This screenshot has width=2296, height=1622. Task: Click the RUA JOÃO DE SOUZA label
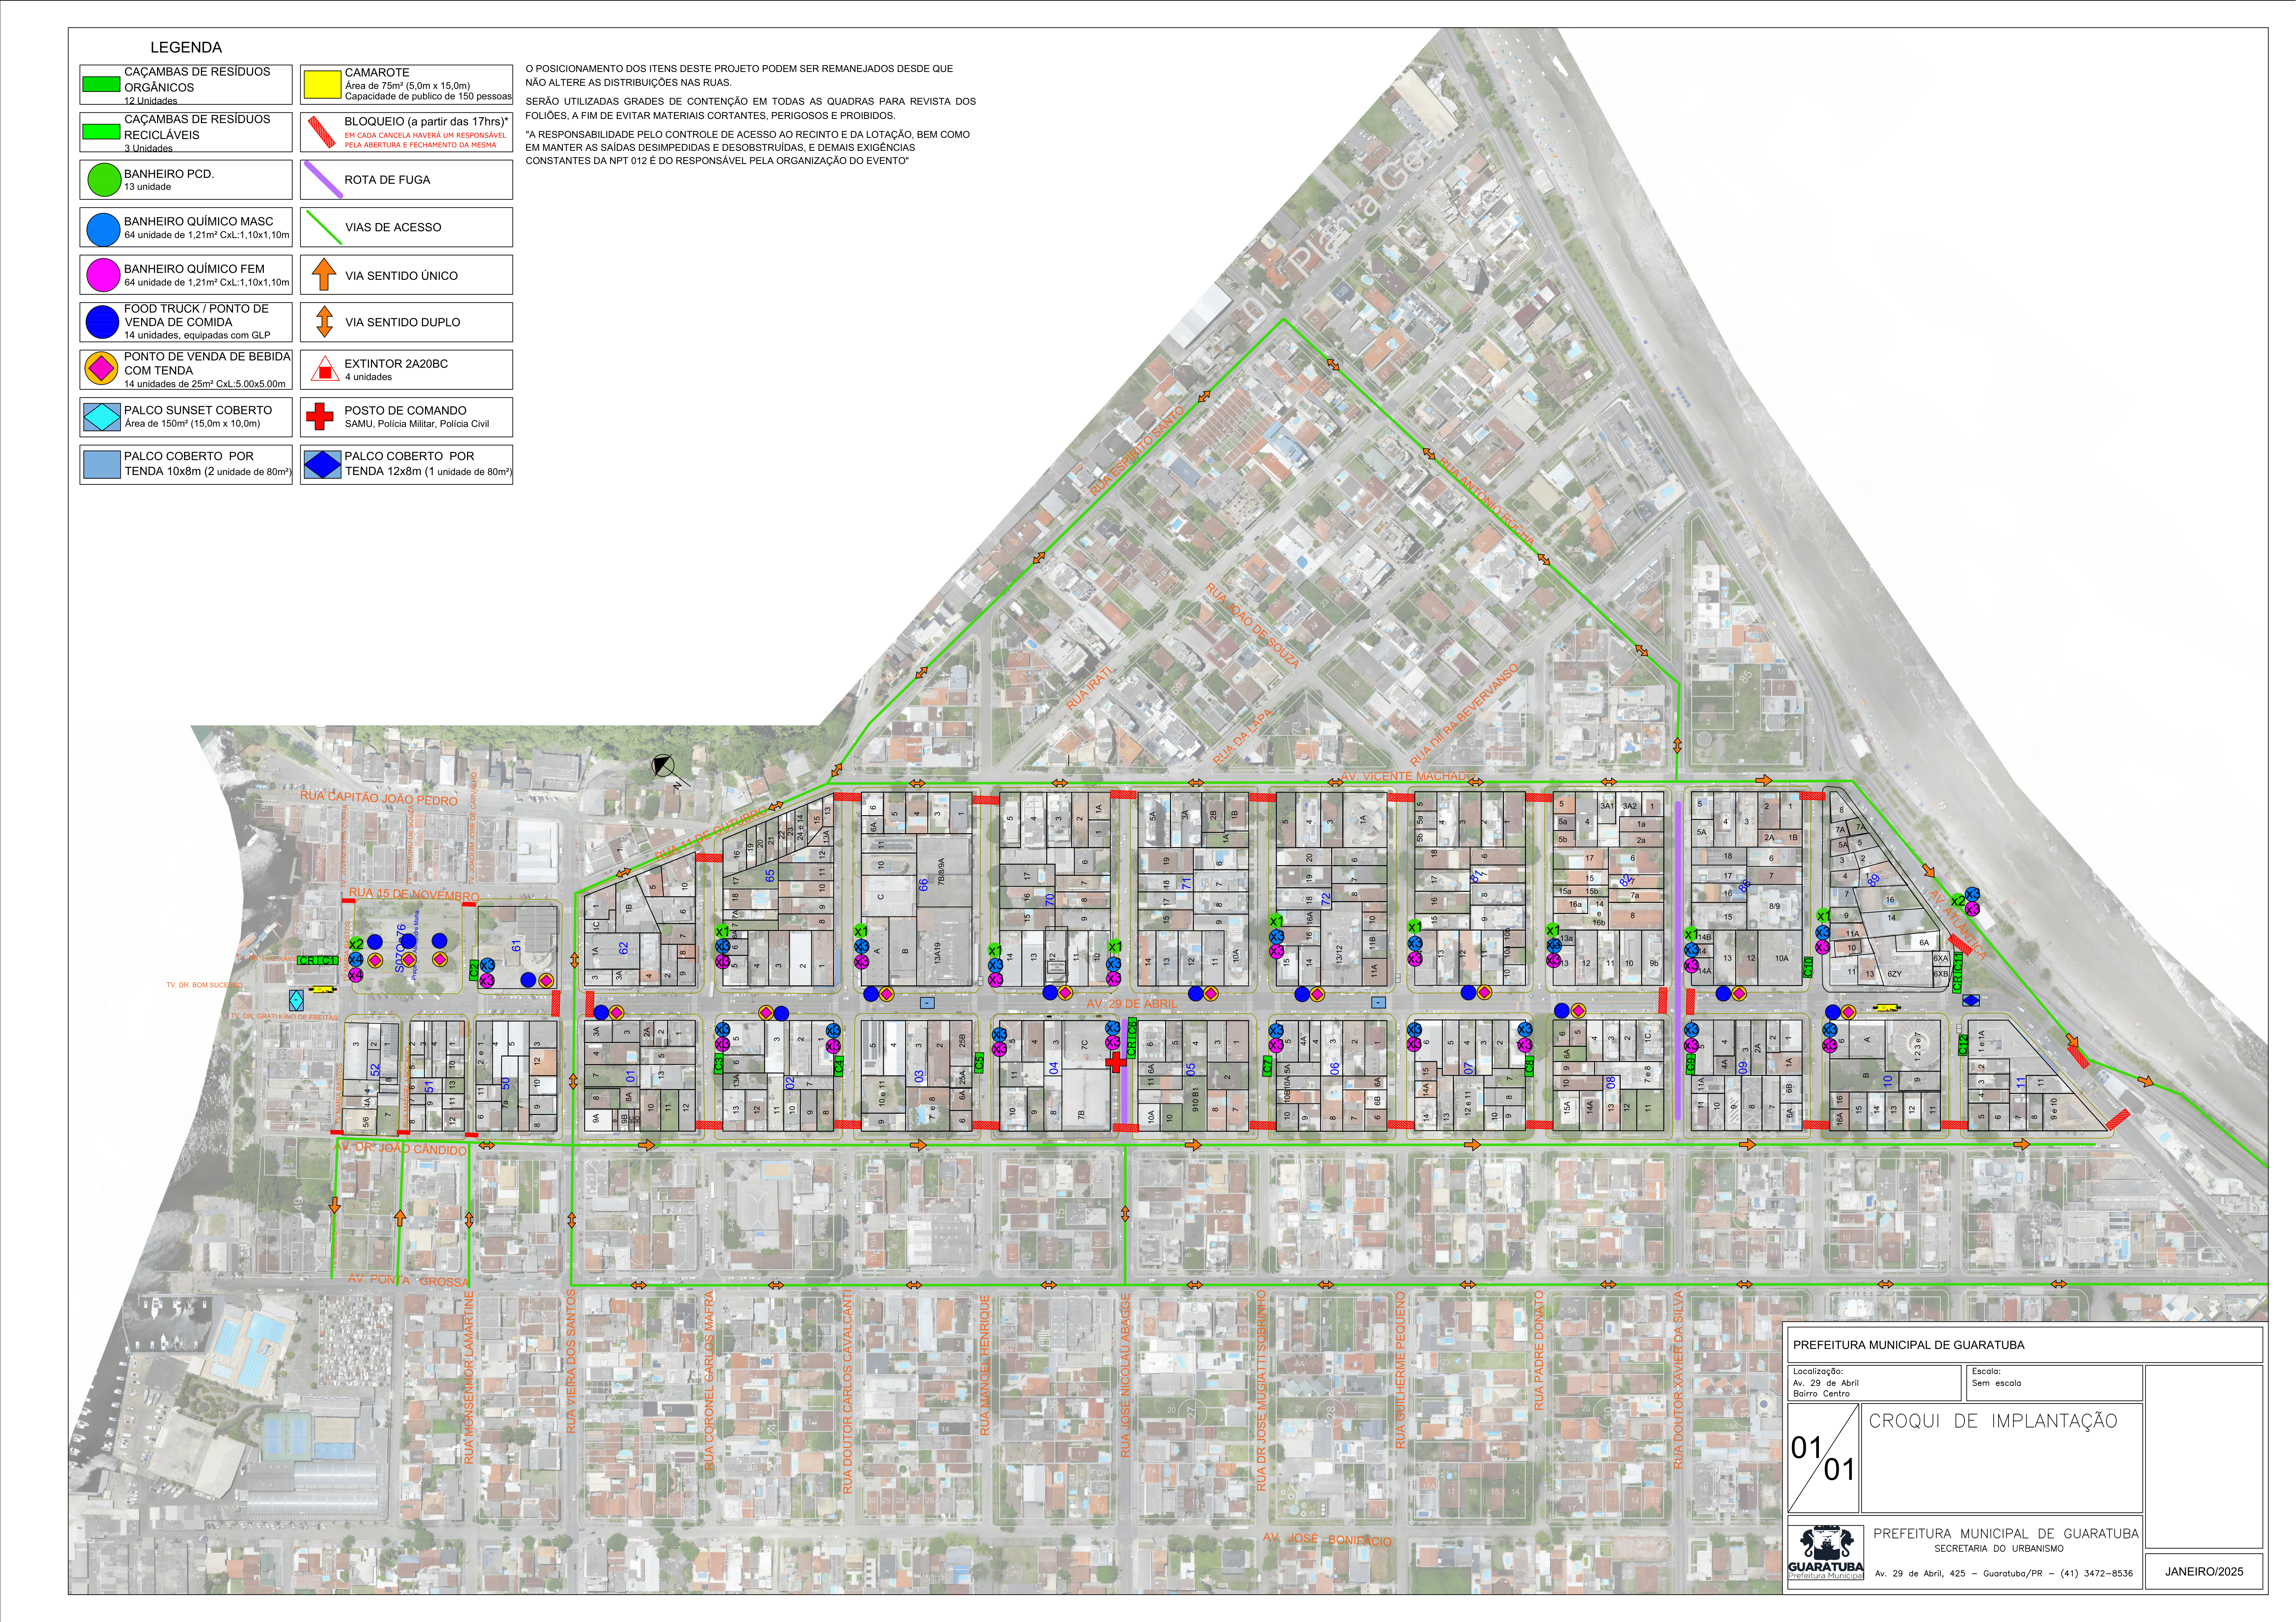pos(1252,626)
